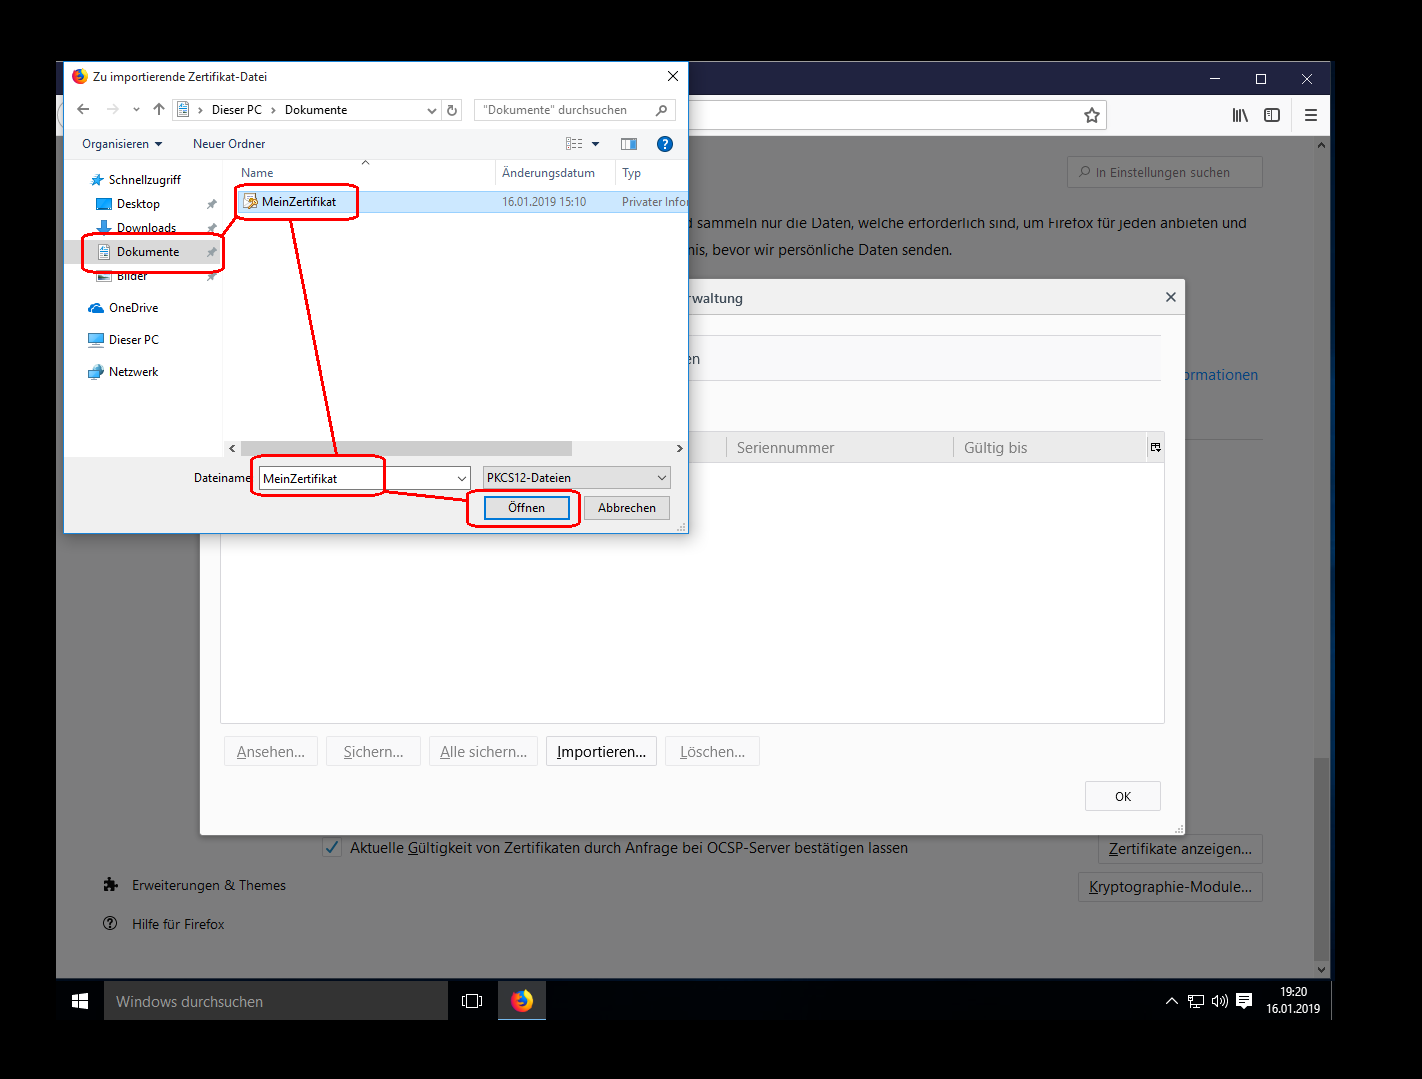Toggle the preview pane icon
The image size is (1422, 1079).
[x=629, y=144]
